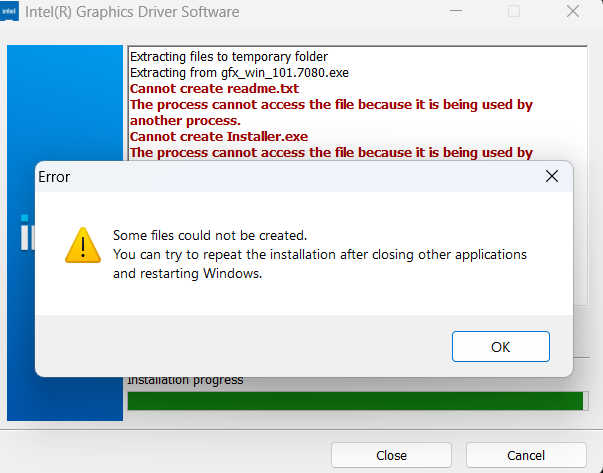The height and width of the screenshot is (473, 603).
Task: Click OK in the Error dialog
Action: [x=501, y=346]
